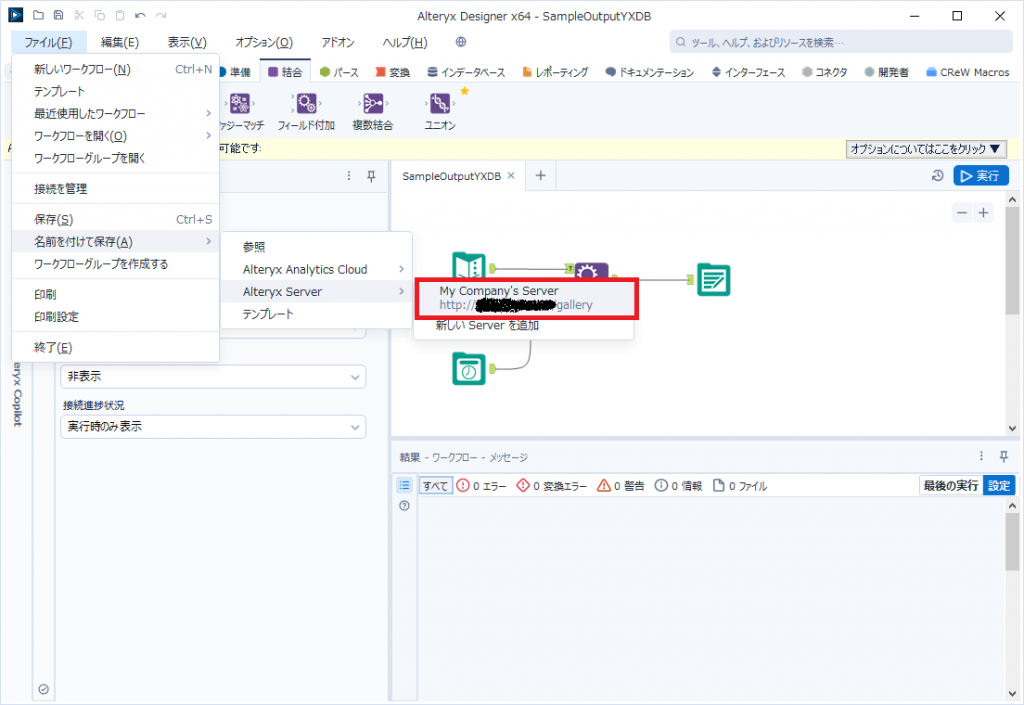Add a new workflow tab with plus

tap(540, 176)
